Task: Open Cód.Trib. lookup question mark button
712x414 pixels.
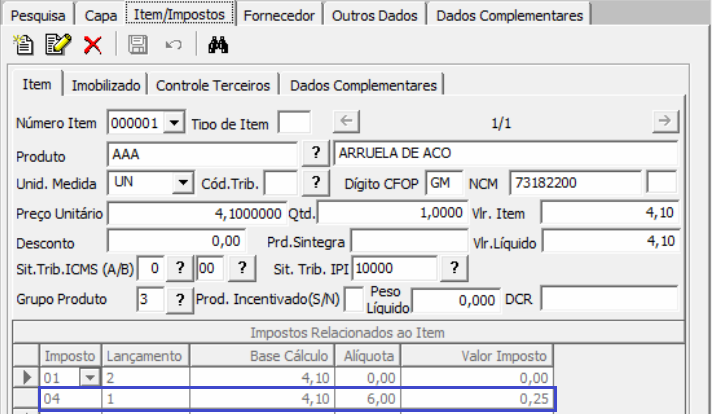Action: (x=316, y=183)
